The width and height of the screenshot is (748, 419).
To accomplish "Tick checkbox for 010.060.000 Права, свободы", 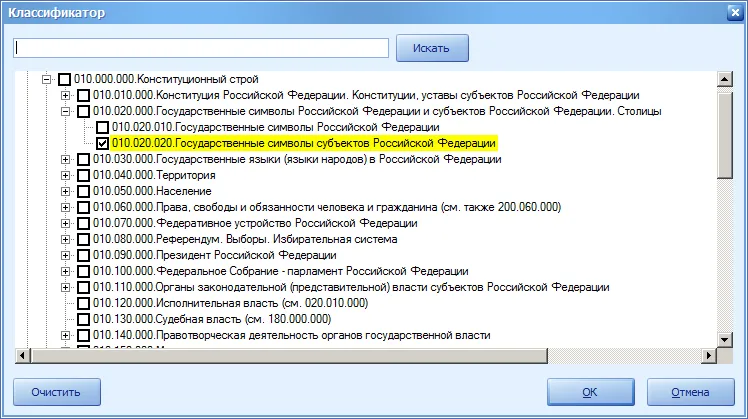I will tap(83, 207).
